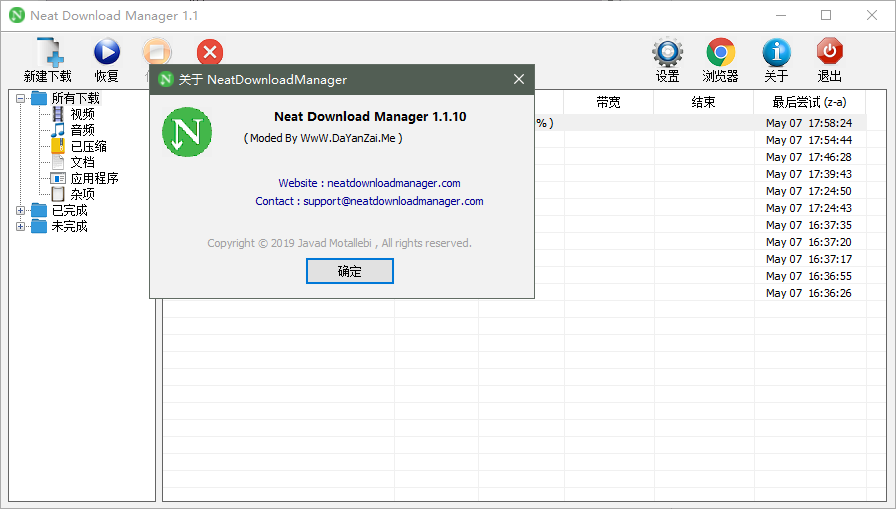
Task: Expand the 已完成 tree node
Action: pos(21,210)
